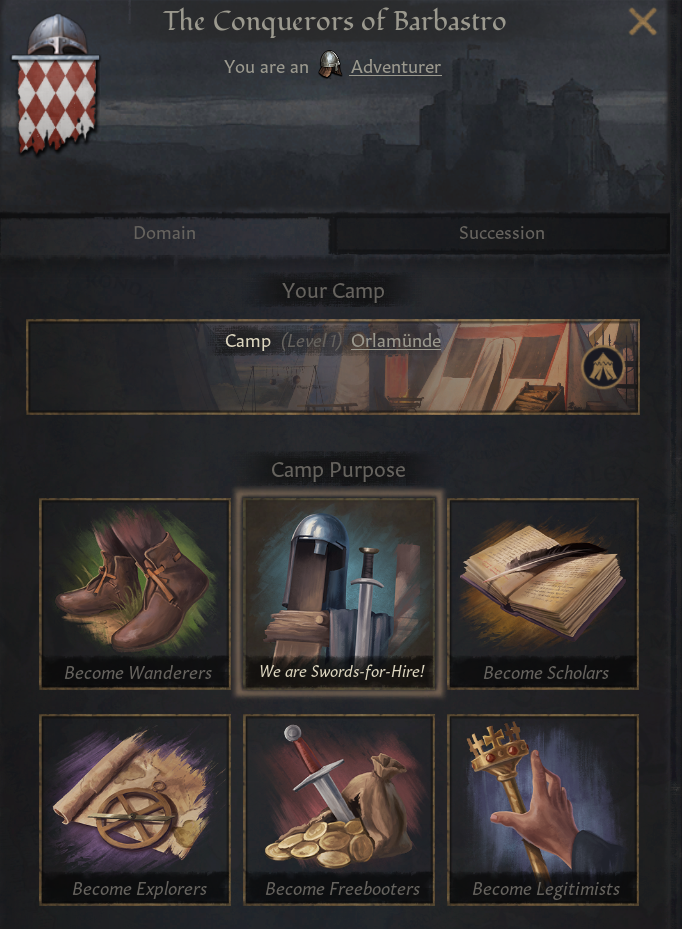682x929 pixels.
Task: Click the Become Freebooters caption
Action: 342,889
